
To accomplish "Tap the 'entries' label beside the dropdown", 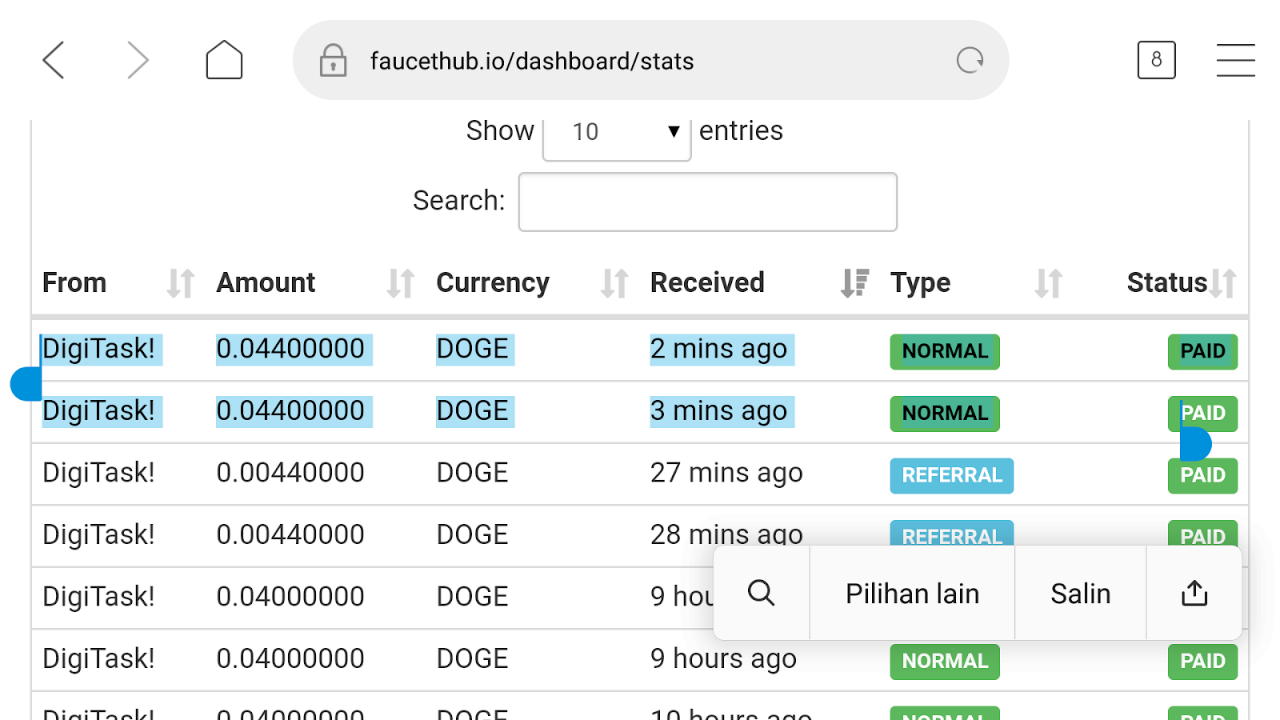I will pos(741,131).
